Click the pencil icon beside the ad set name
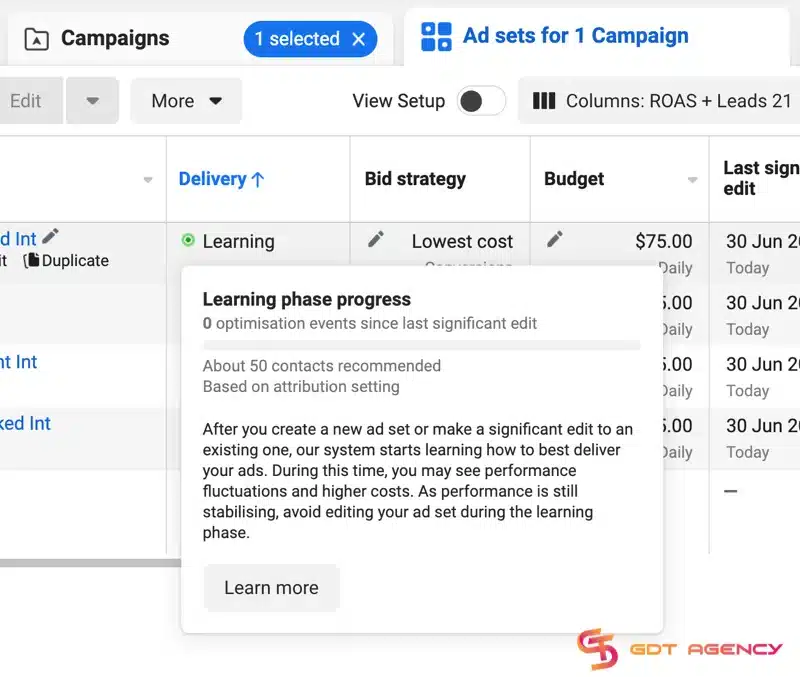This screenshot has width=800, height=677. click(x=51, y=238)
